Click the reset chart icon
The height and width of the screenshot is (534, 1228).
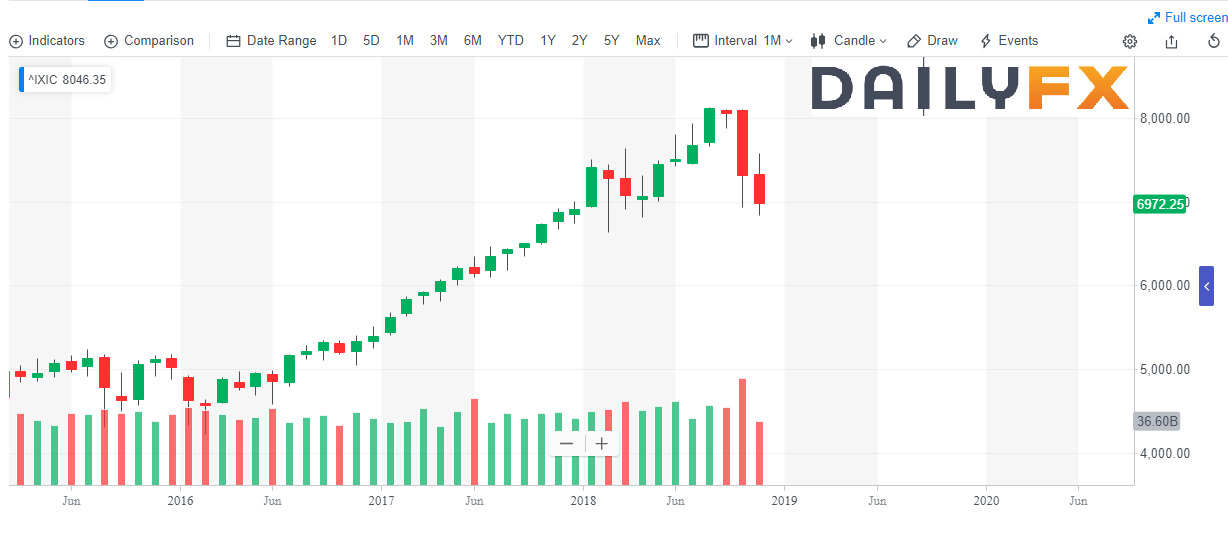(x=1214, y=41)
